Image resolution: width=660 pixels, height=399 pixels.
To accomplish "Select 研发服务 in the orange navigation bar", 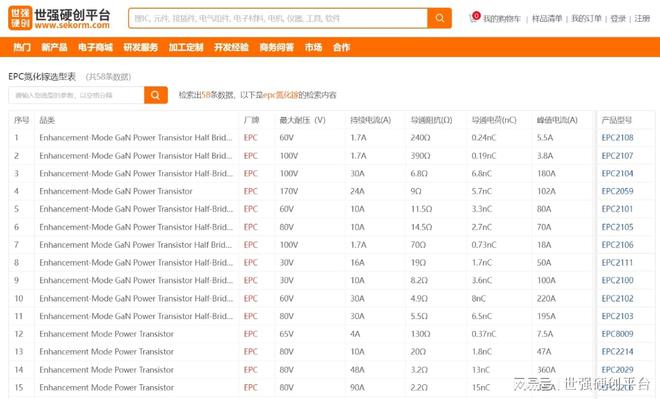I will coord(141,47).
